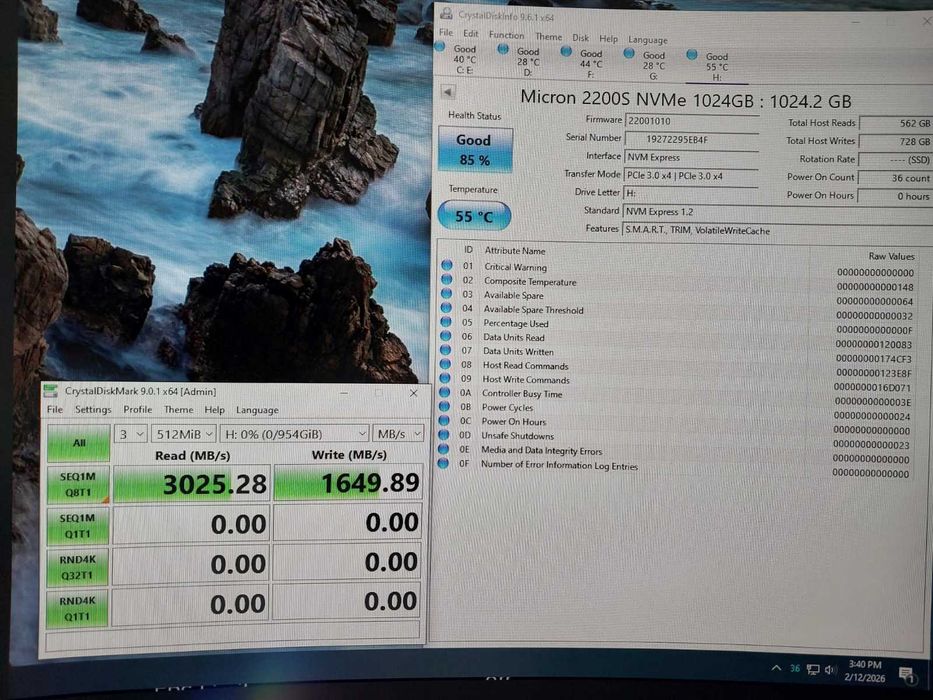Click the Power On Count value 36 count
Viewport: 933px width, 700px height.
coord(894,178)
